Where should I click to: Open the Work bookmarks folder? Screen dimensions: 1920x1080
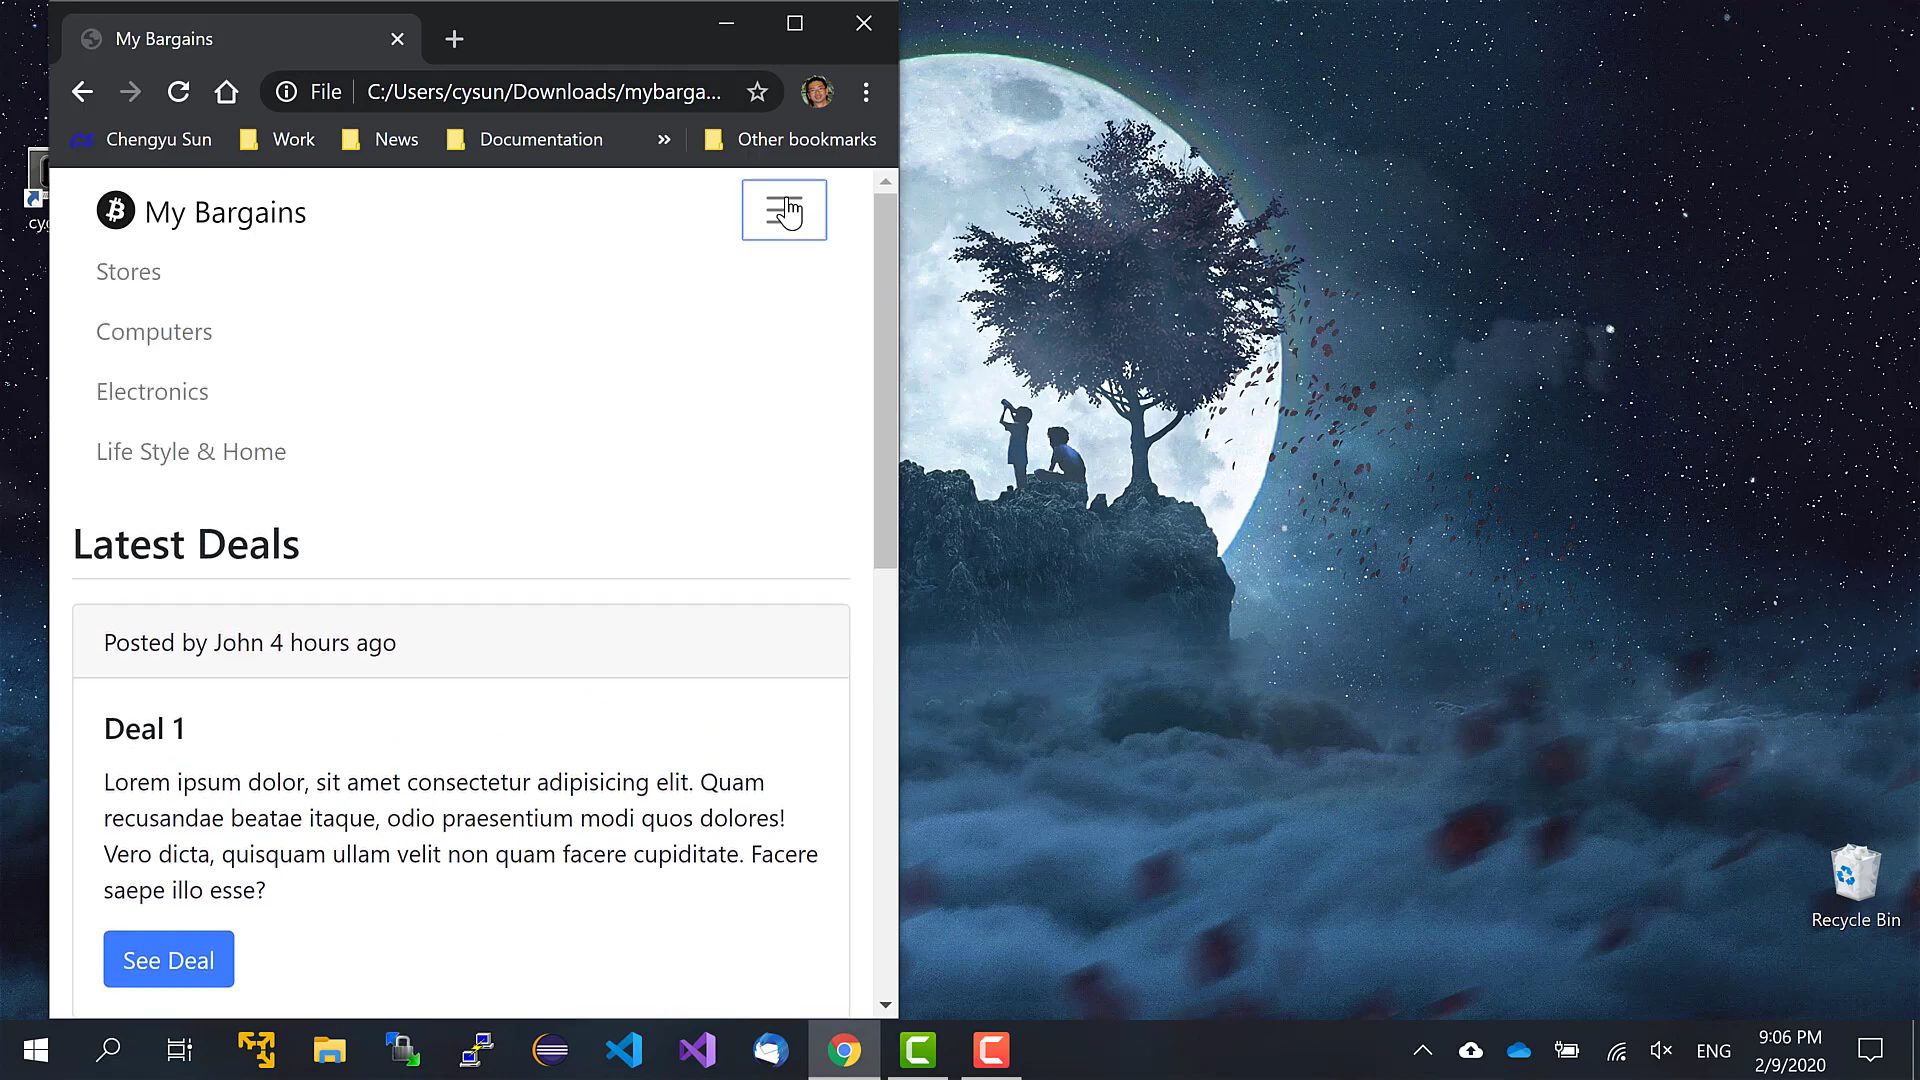pyautogui.click(x=277, y=140)
